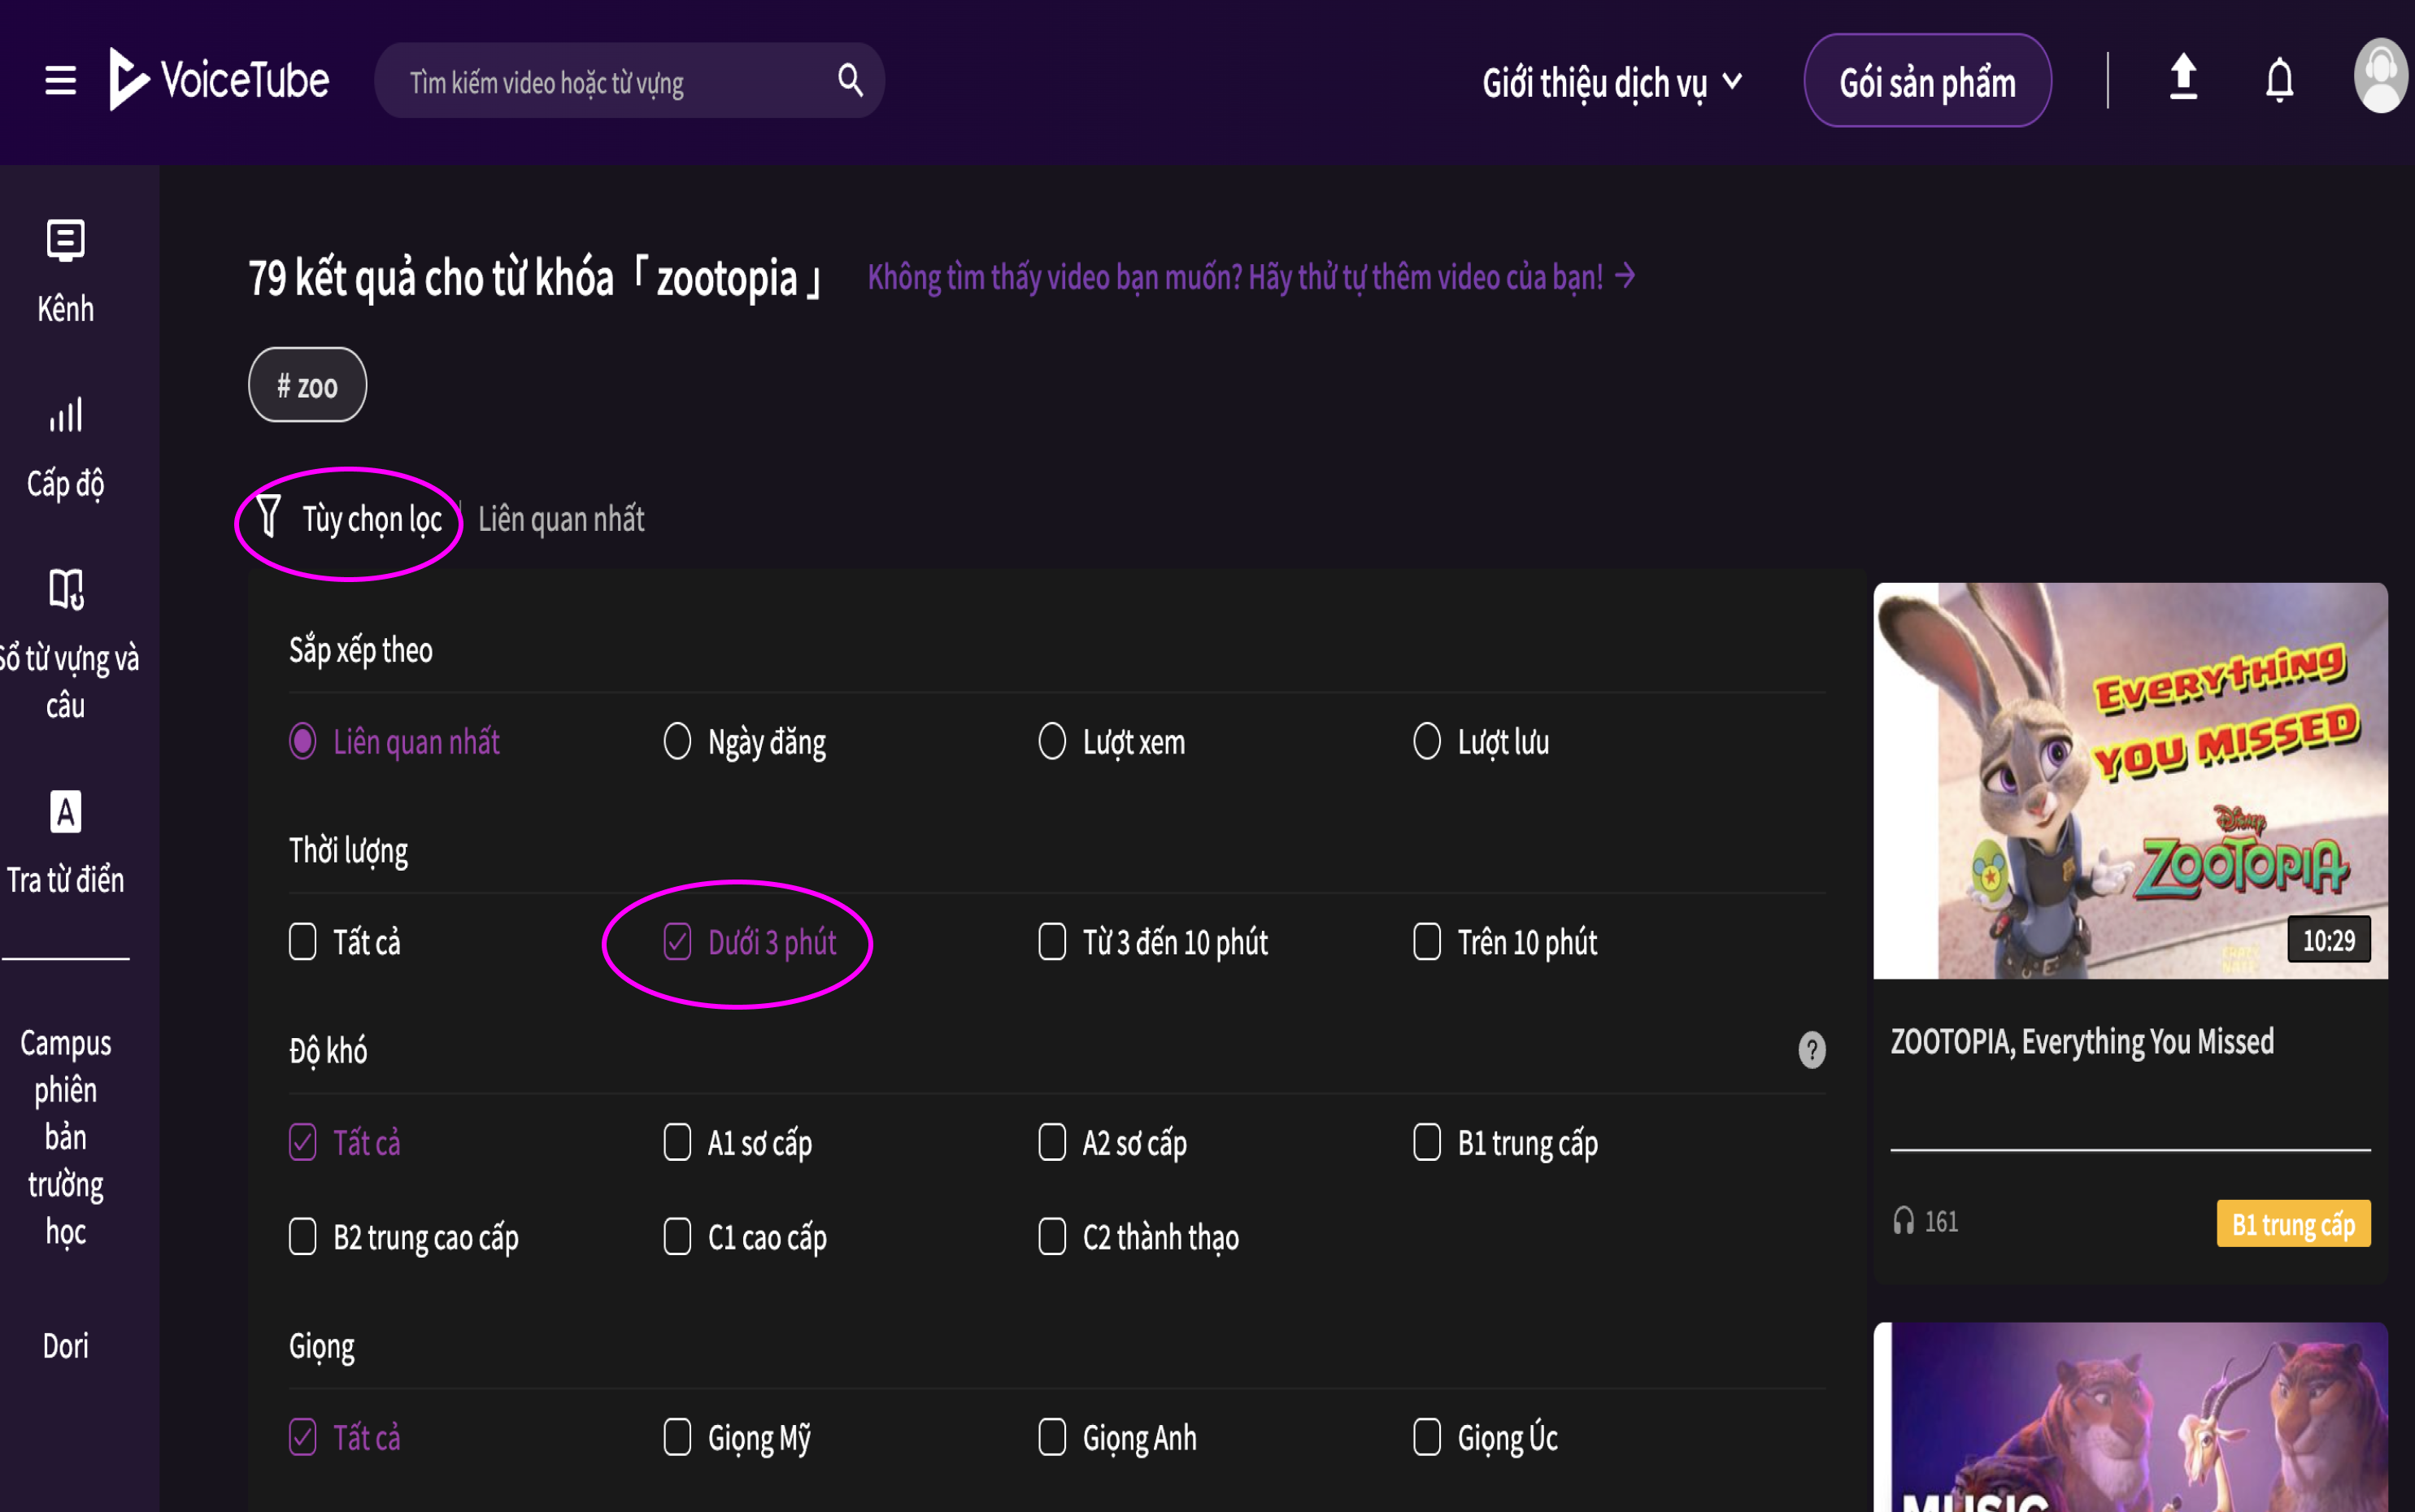Viewport: 2415px width, 1512px height.
Task: Click the Gói sản phẩm button
Action: (1926, 81)
